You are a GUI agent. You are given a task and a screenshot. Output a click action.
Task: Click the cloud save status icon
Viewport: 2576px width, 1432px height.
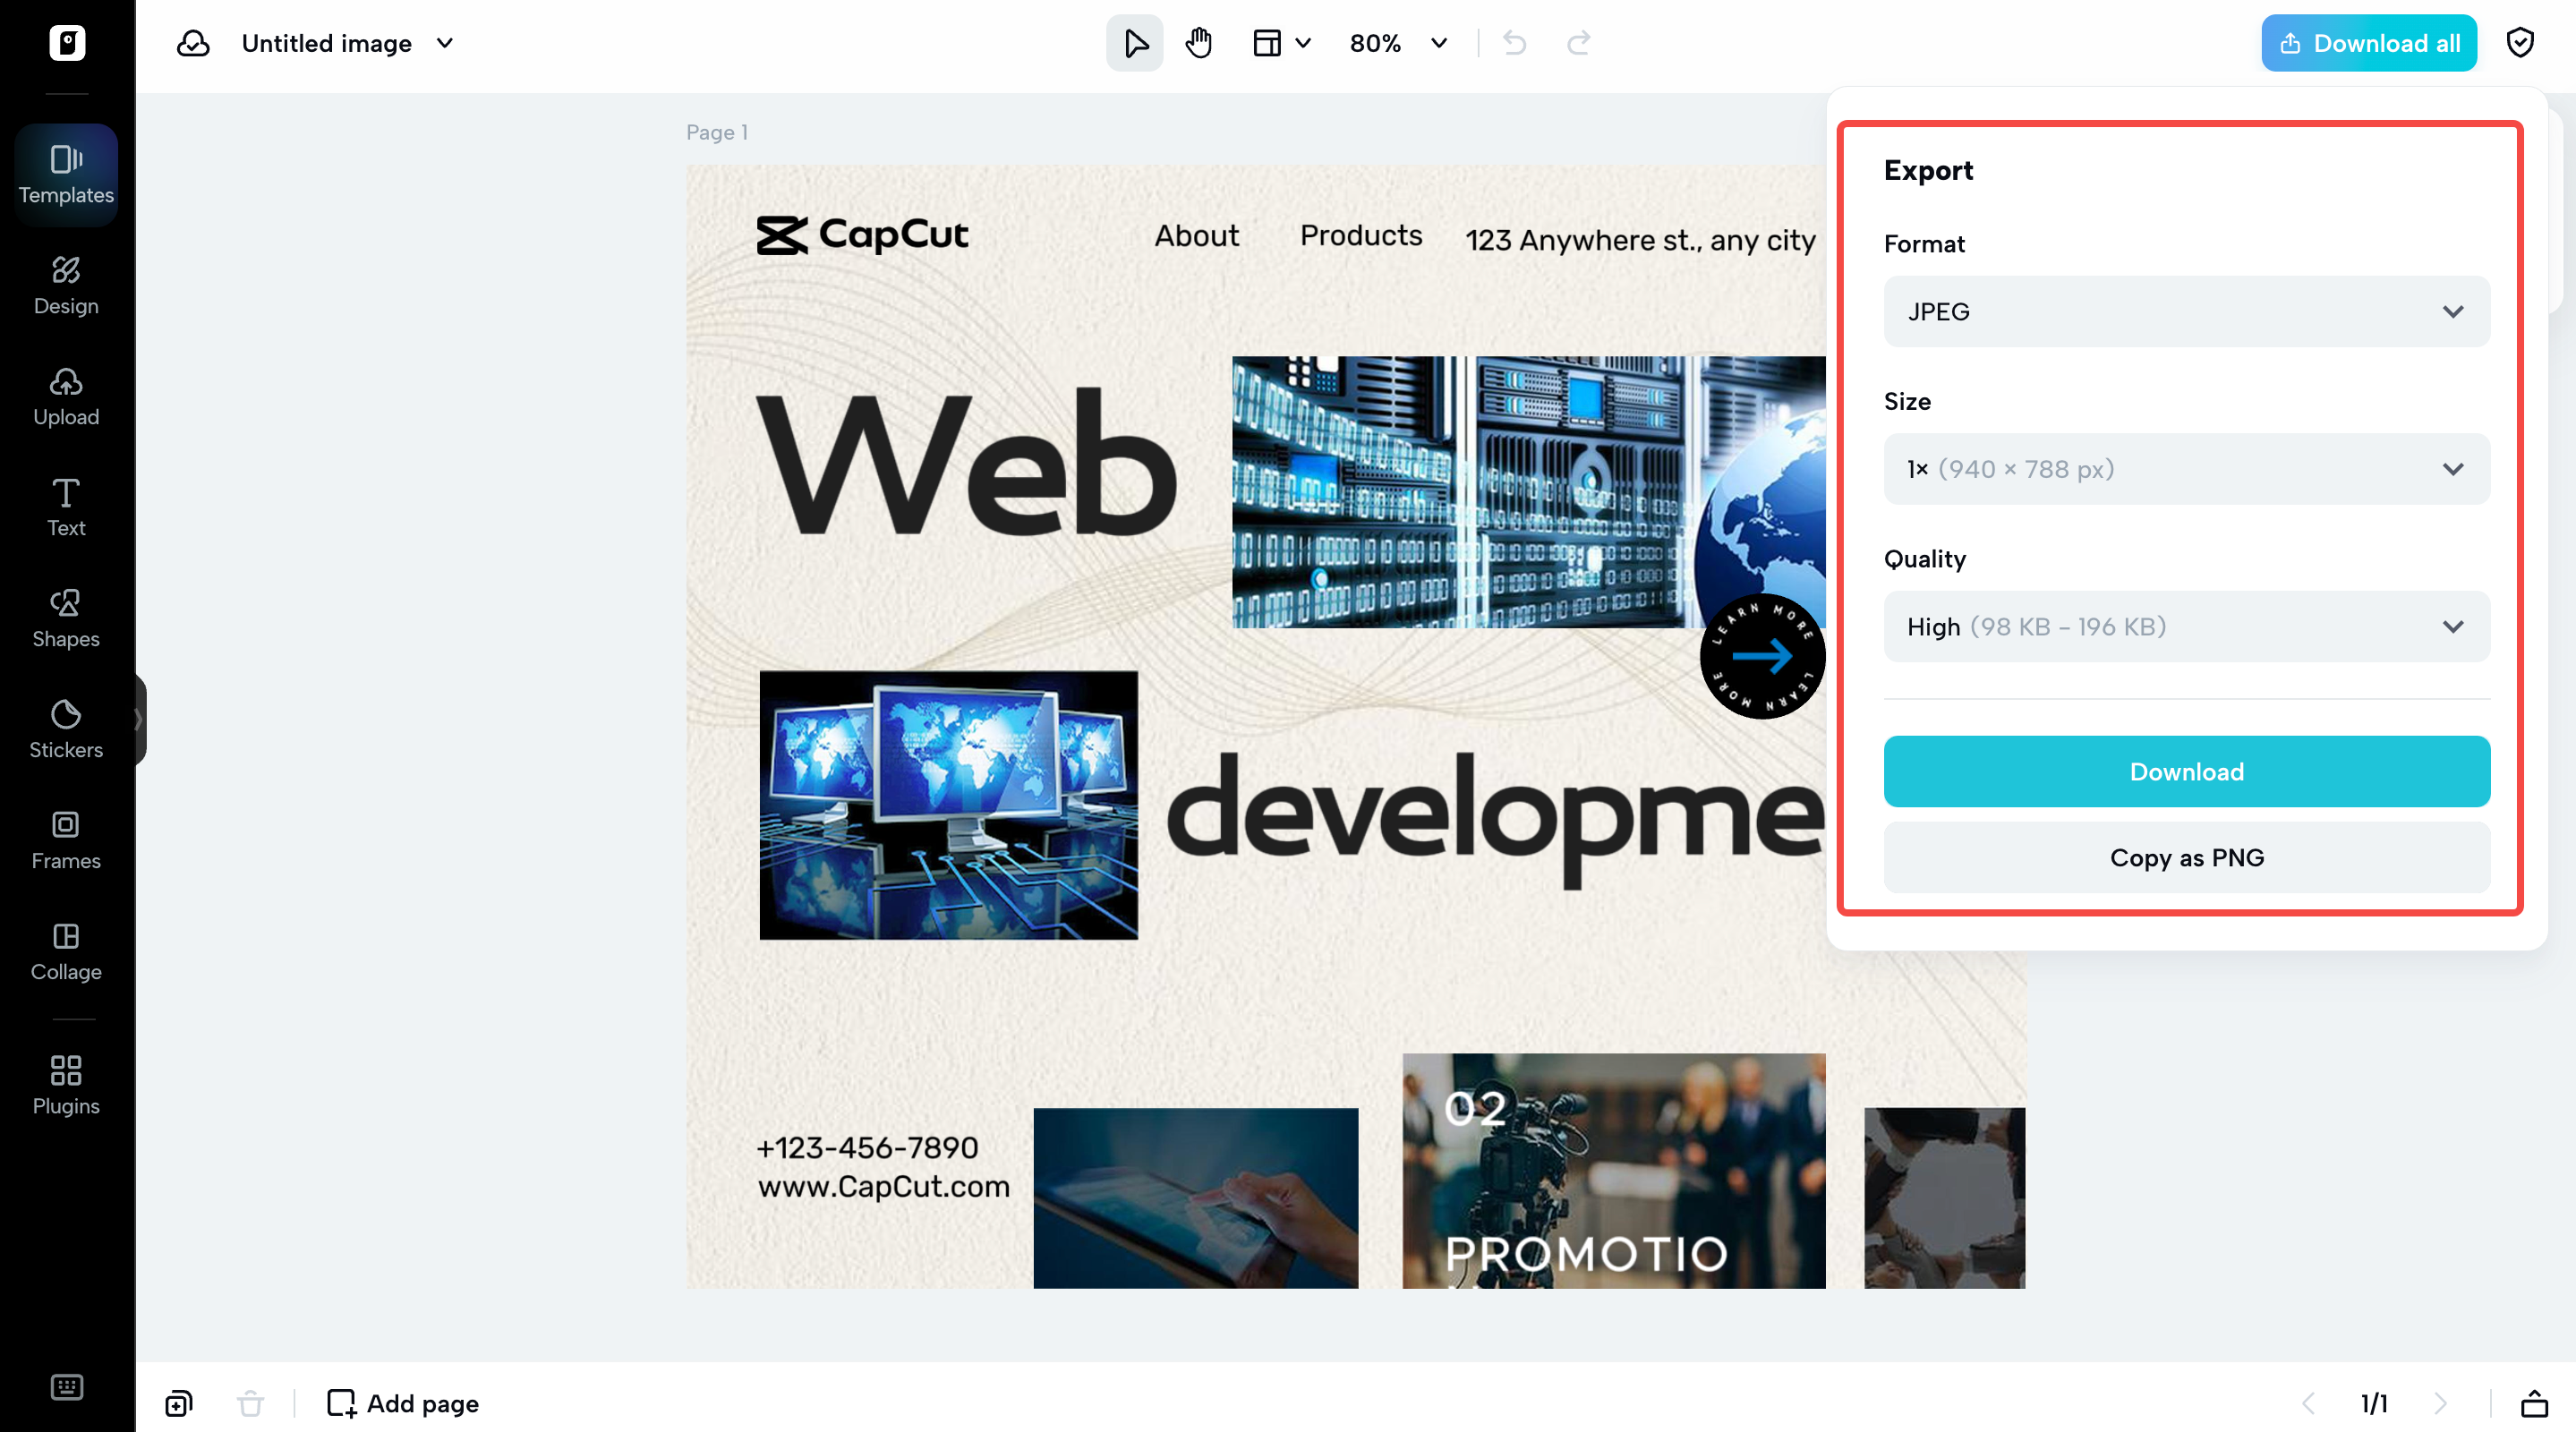[x=193, y=43]
